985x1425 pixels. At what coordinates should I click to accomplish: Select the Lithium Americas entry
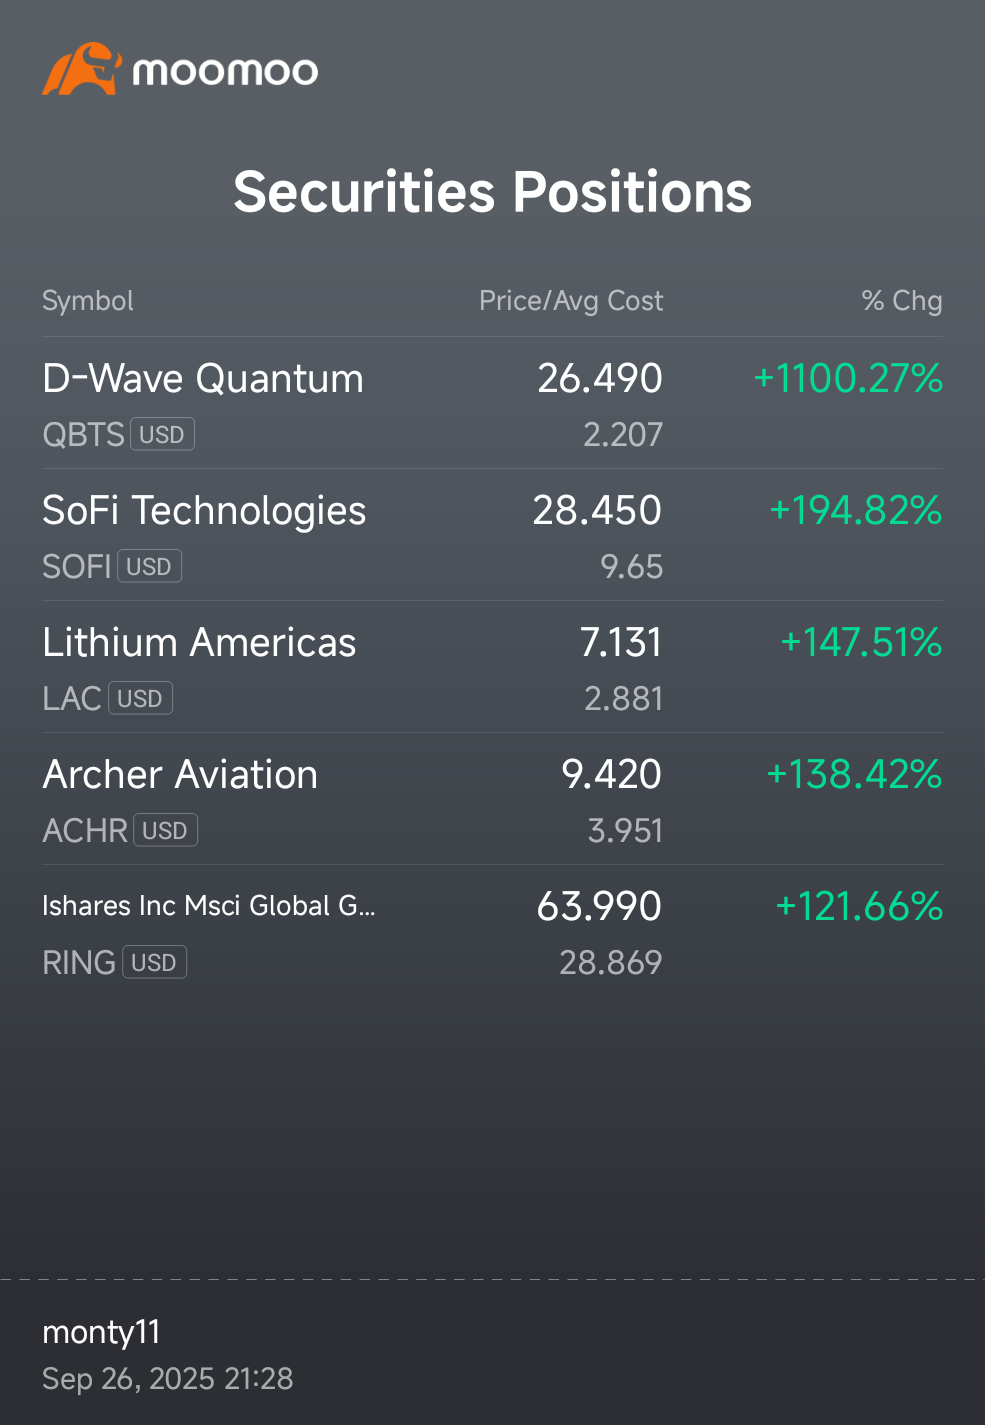click(492, 667)
